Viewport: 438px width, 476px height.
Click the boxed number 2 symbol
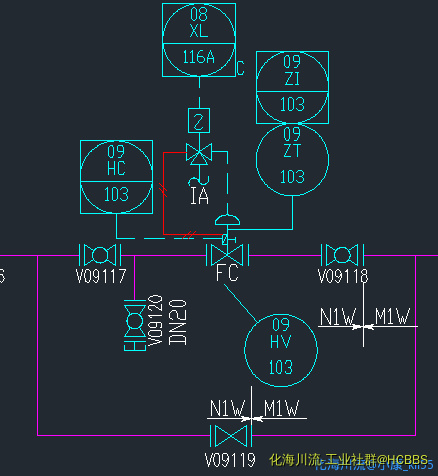coord(199,121)
